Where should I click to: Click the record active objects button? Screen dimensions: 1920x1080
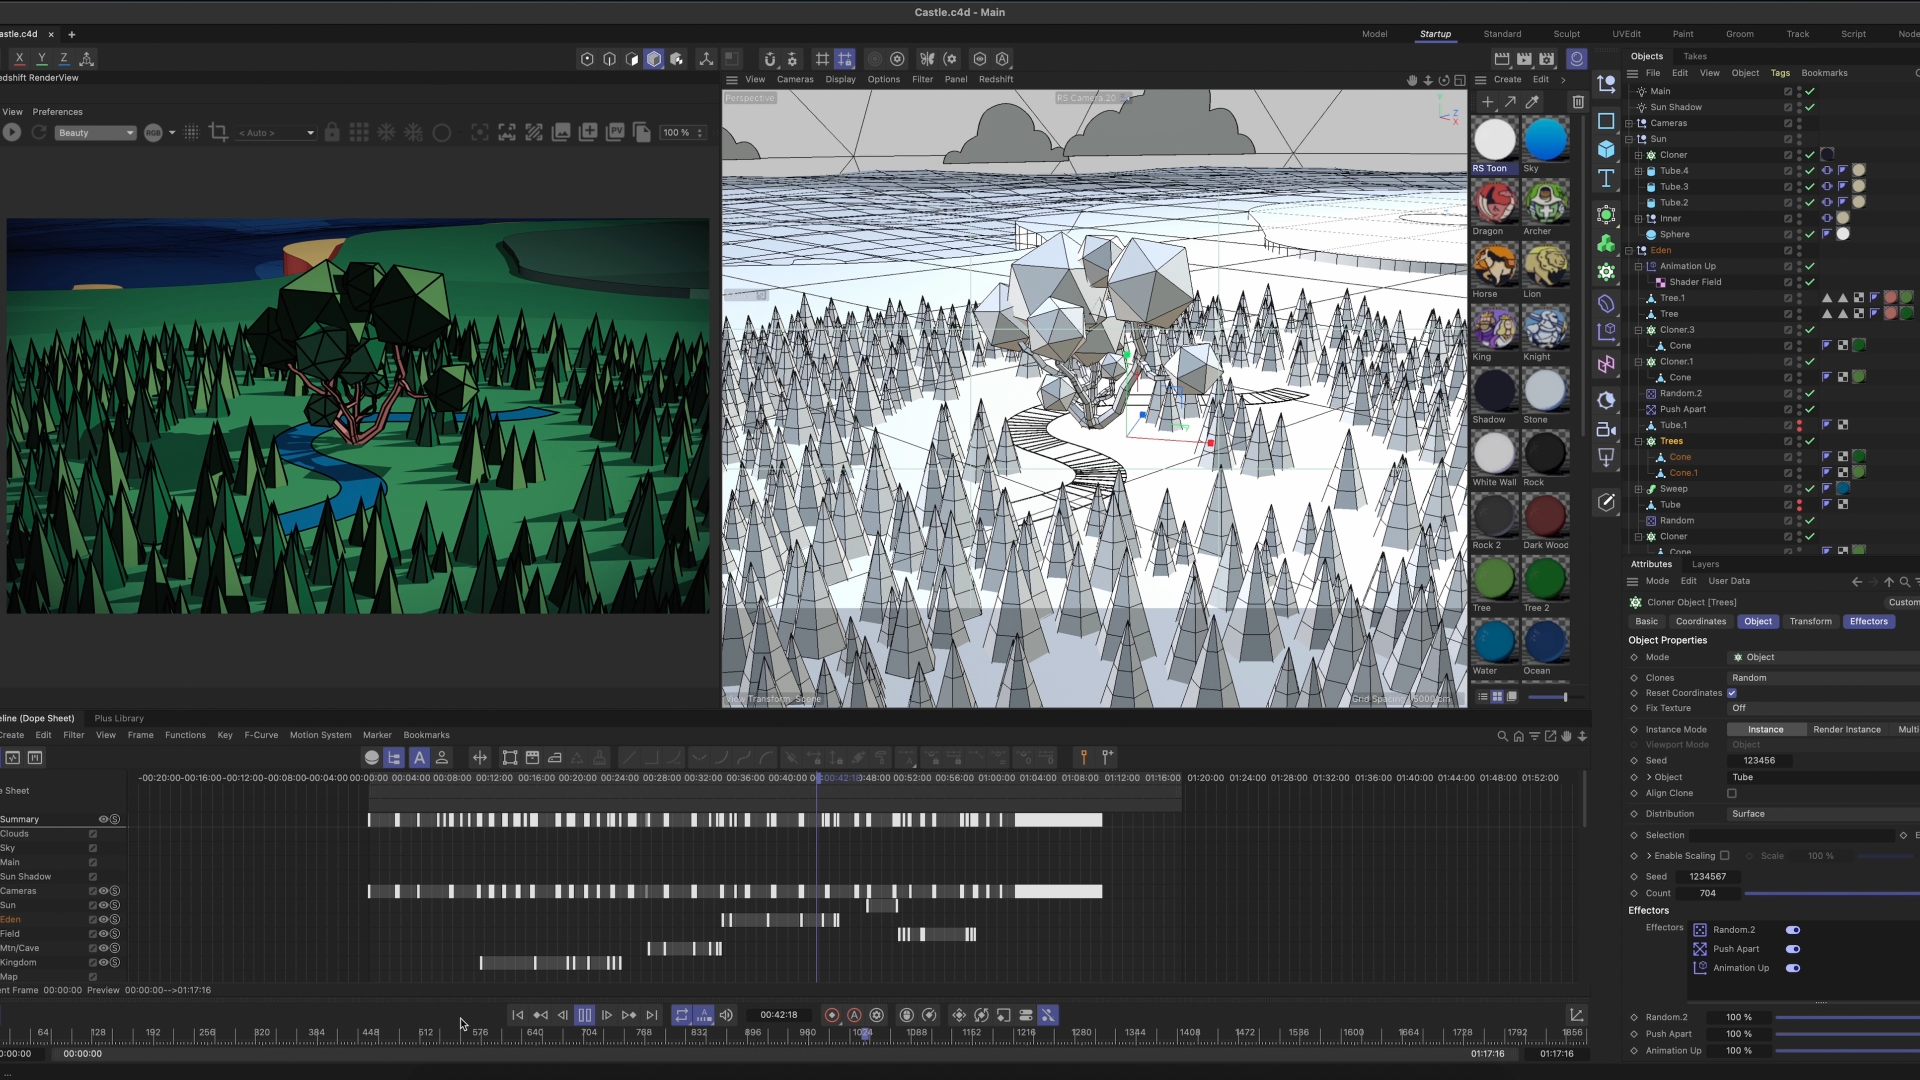(832, 1015)
